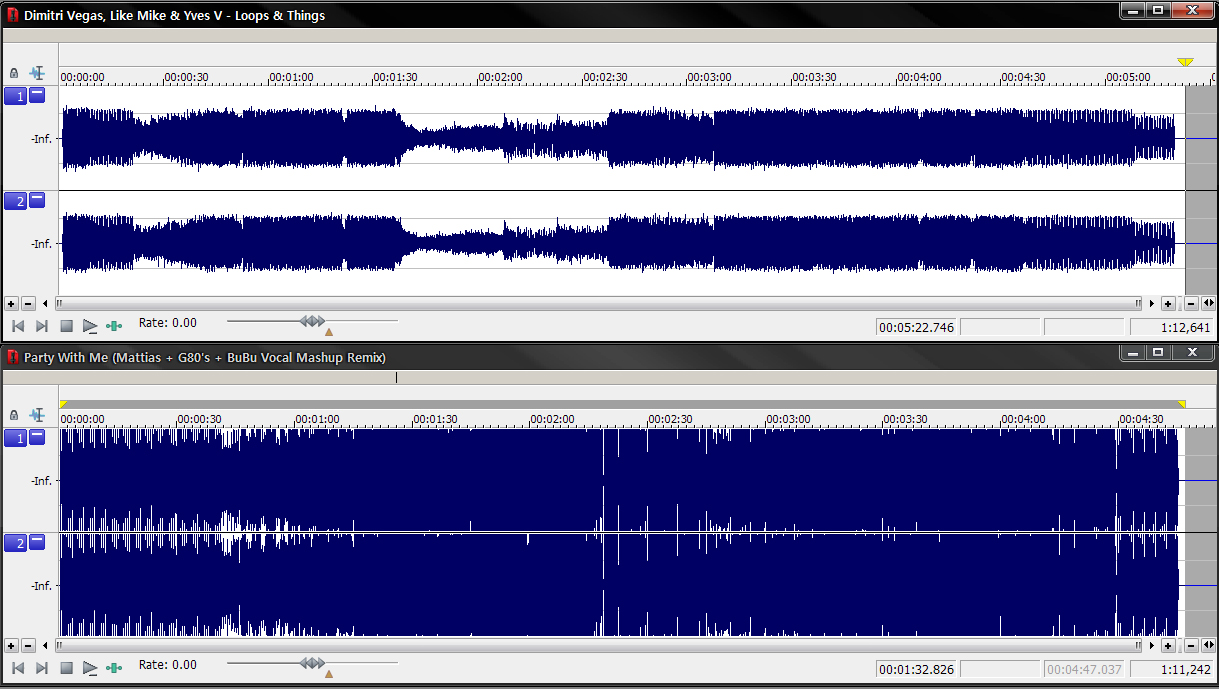
Task: Click the 1:11,242 zoom ratio field
Action: (1172, 669)
